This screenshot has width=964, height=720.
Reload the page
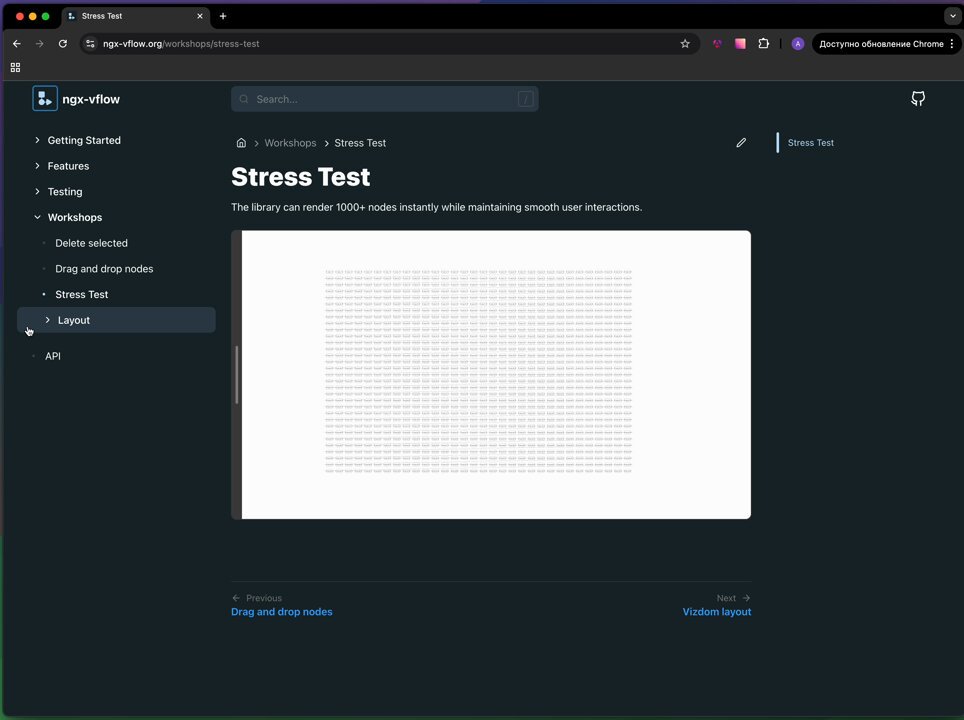pos(63,44)
